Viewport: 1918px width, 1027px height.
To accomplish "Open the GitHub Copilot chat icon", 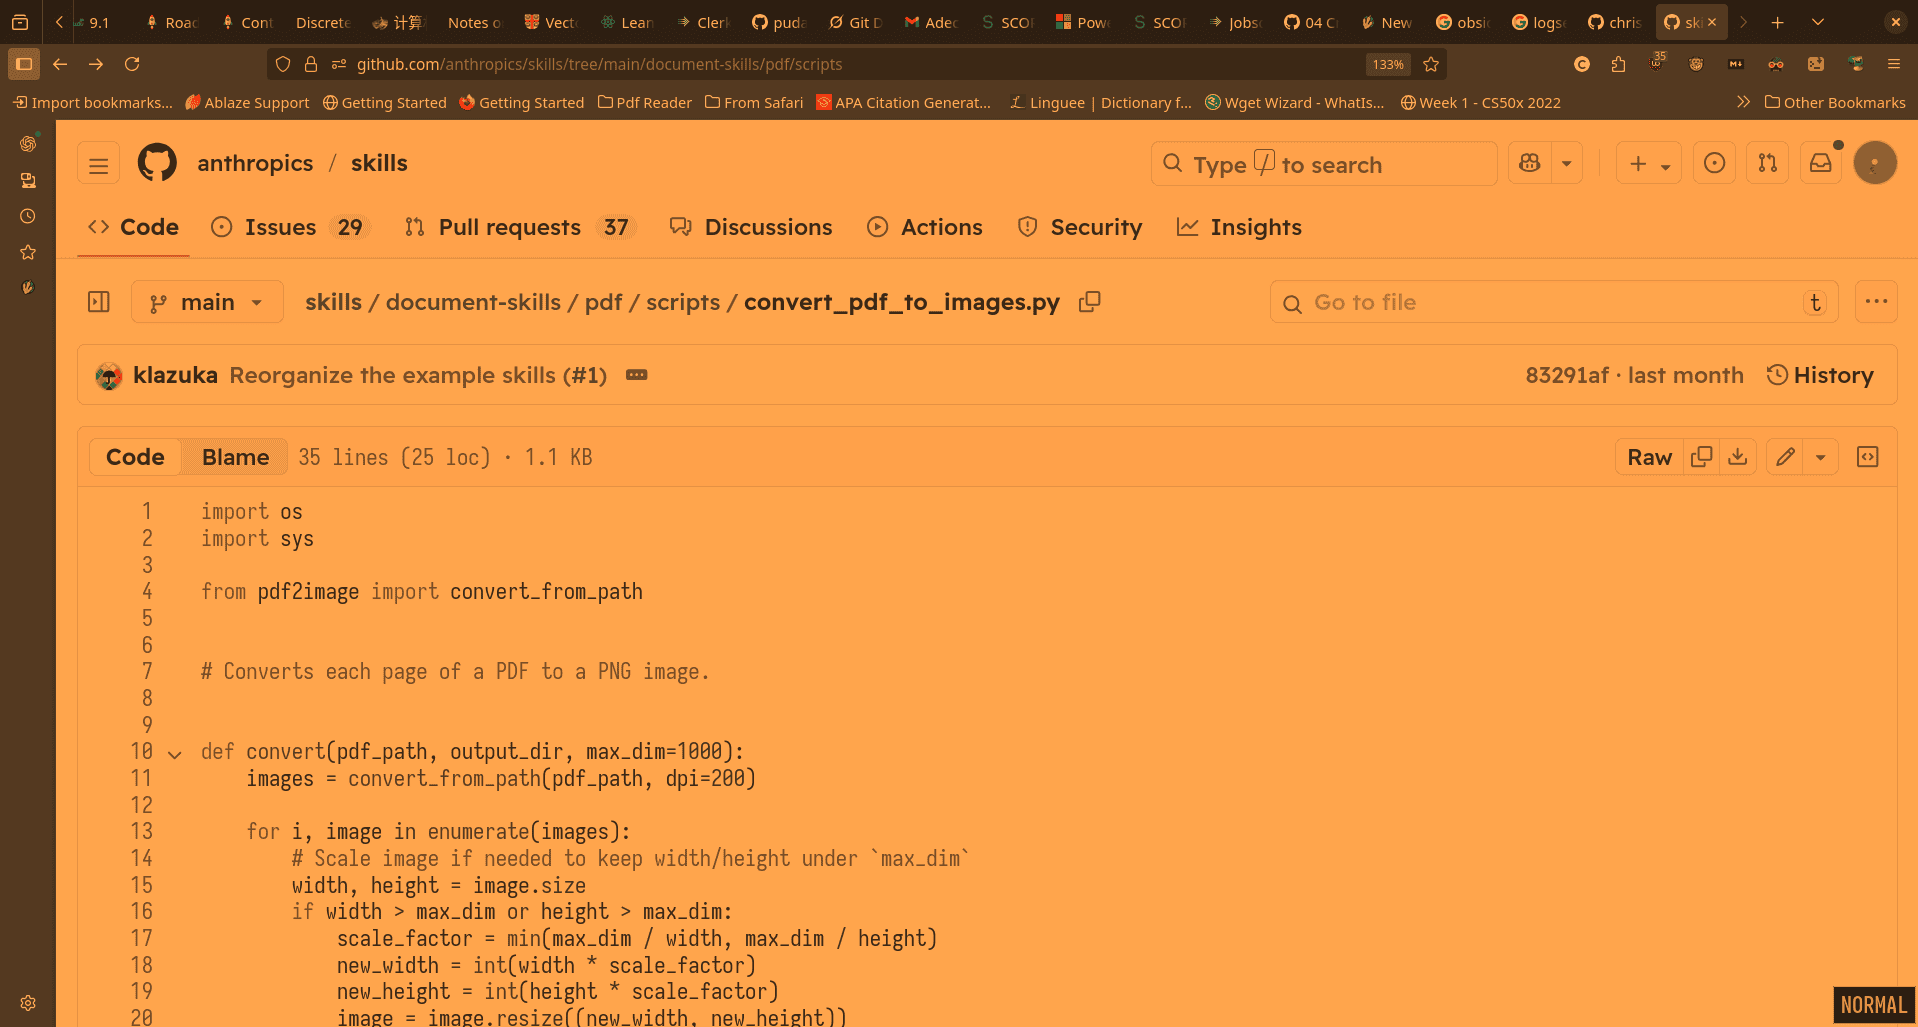I will pyautogui.click(x=1530, y=164).
